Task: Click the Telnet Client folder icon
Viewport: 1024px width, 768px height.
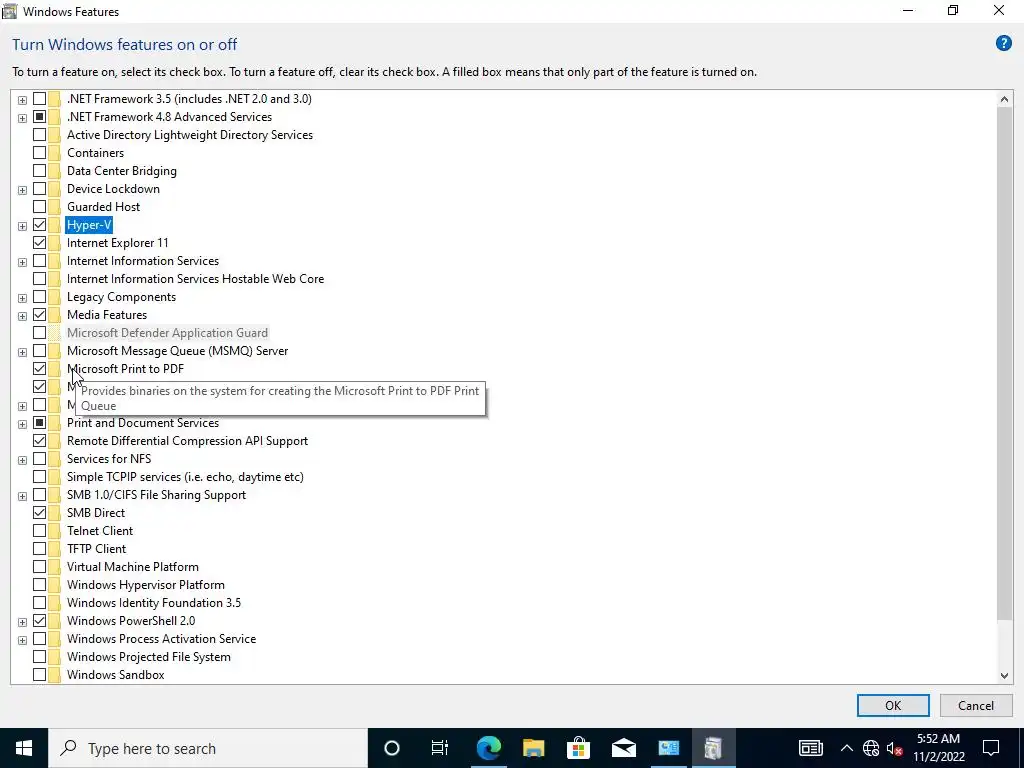Action: pos(54,531)
